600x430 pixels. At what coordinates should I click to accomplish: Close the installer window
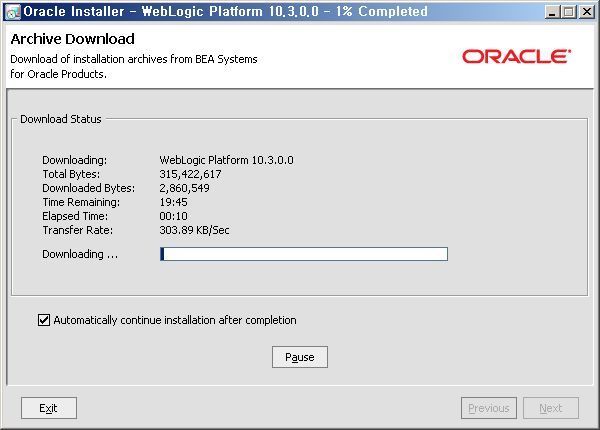pos(586,12)
